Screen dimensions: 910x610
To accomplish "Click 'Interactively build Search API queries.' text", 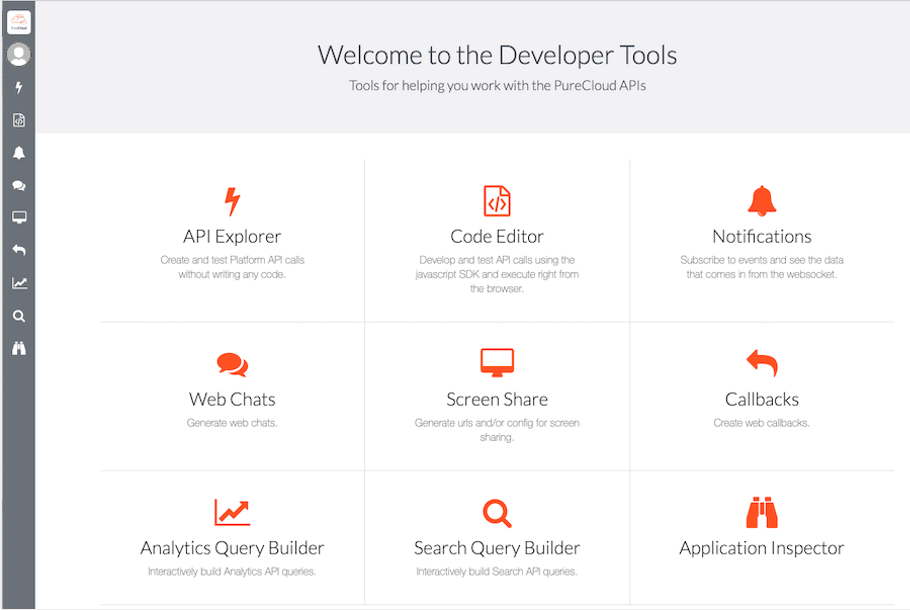I will [x=497, y=572].
